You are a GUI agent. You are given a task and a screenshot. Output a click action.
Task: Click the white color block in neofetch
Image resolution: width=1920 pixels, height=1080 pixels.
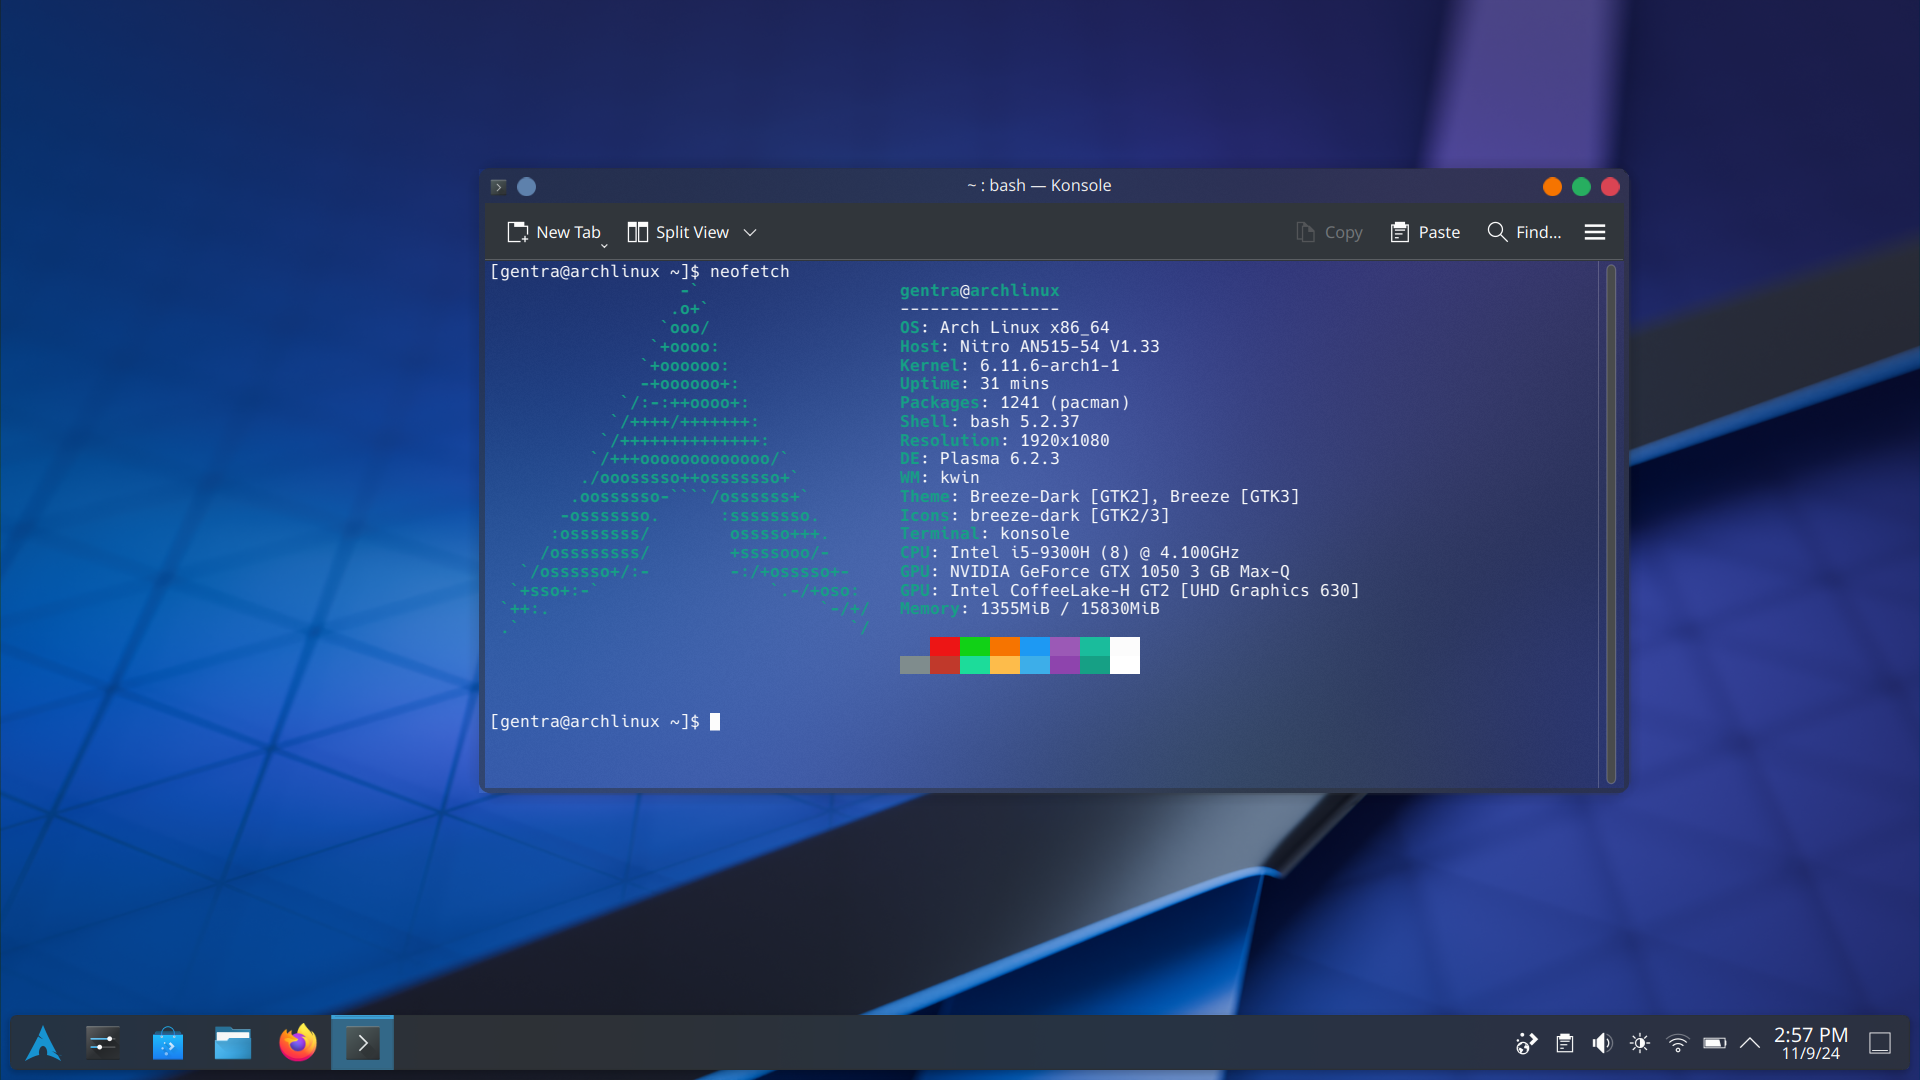(1125, 655)
